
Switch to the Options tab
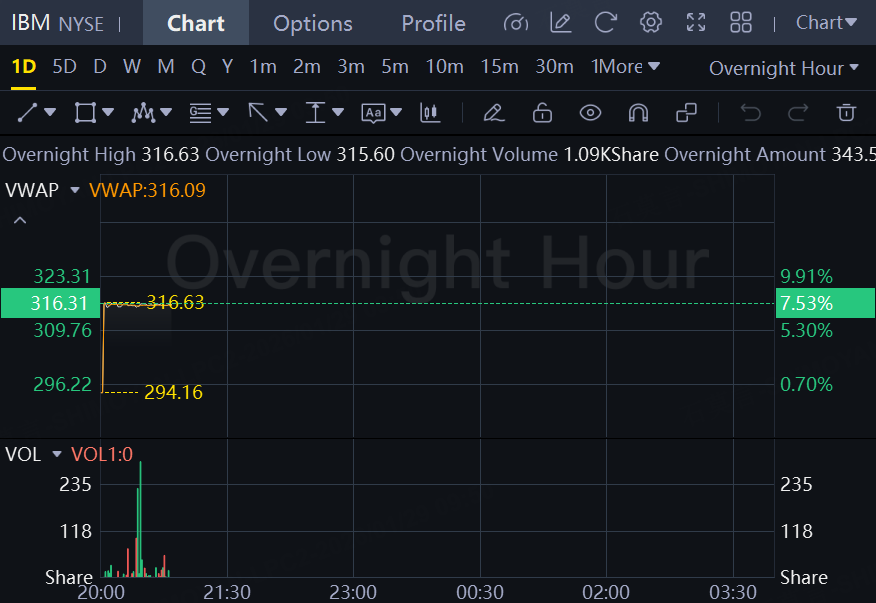(312, 23)
